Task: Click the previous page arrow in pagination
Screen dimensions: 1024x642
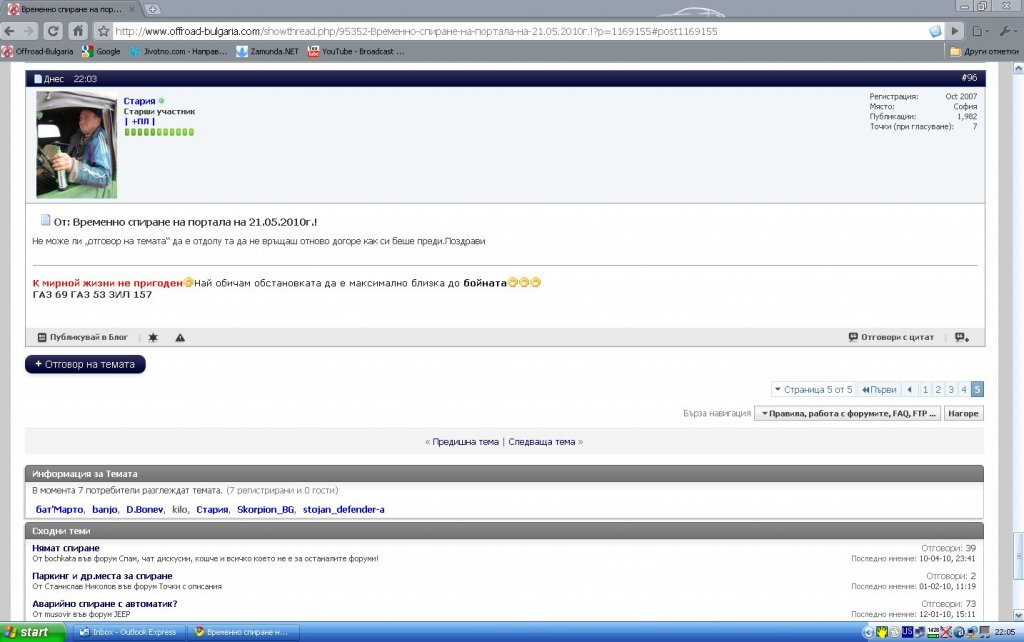Action: click(x=910, y=389)
